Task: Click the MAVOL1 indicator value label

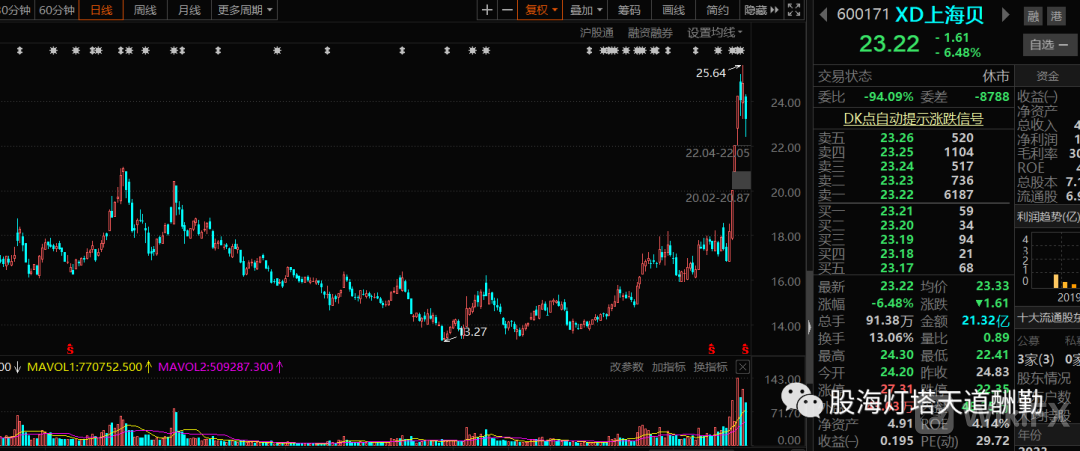Action: point(90,367)
